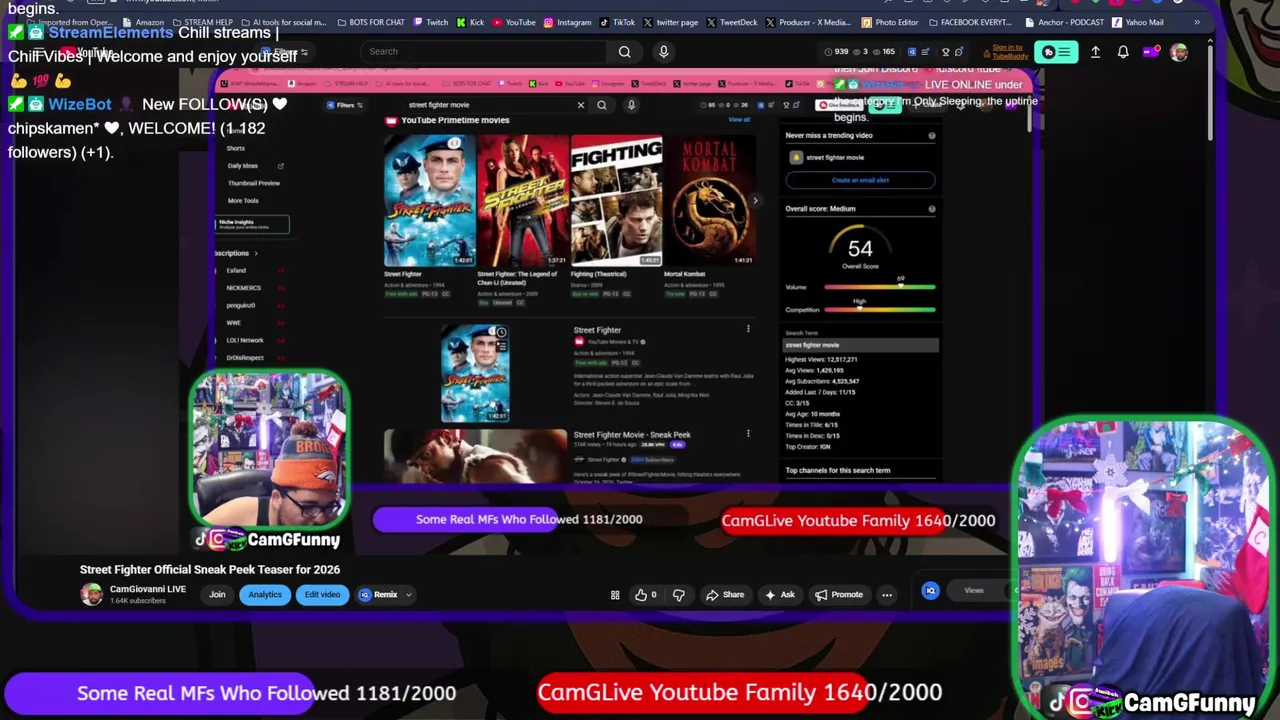Click the Volume score slider bar
This screenshot has width=1280, height=720.
[880, 287]
